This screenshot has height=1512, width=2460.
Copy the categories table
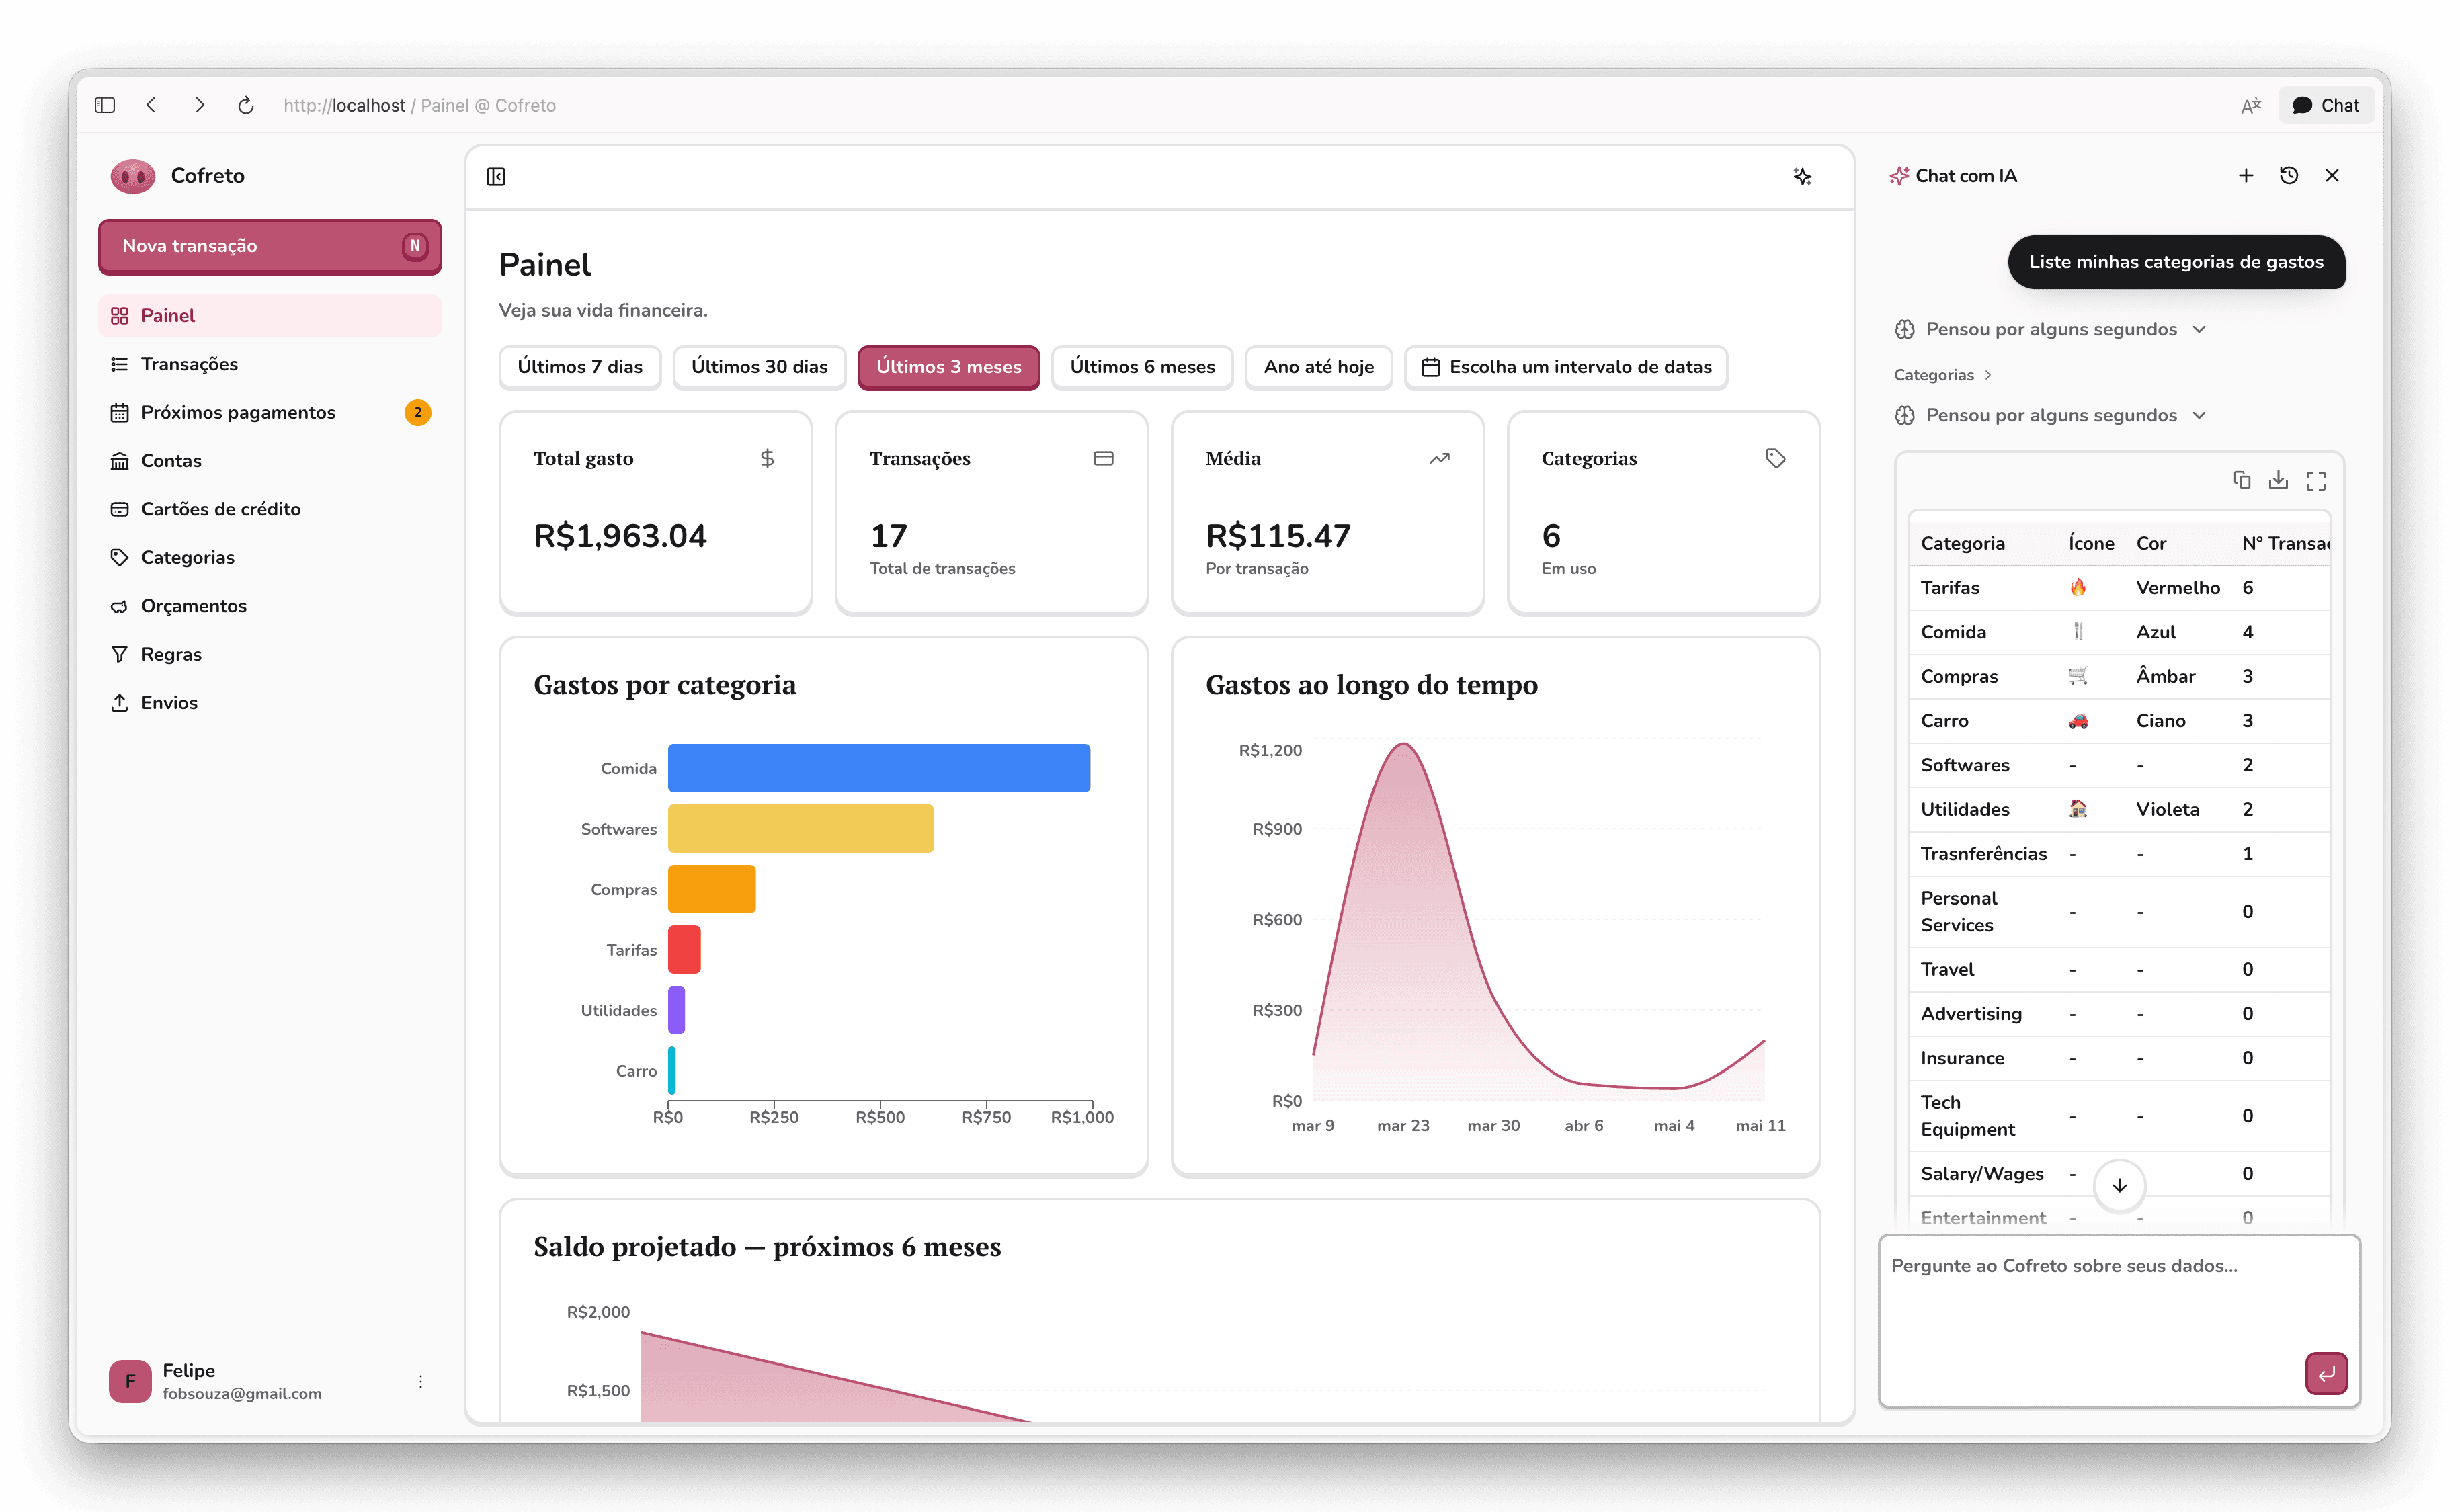[x=2242, y=481]
